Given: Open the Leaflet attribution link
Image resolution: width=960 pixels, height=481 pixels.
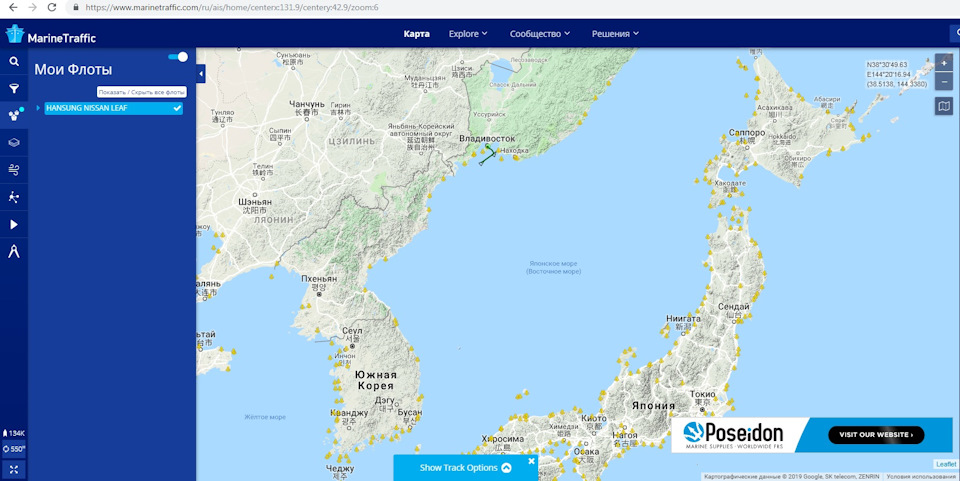Looking at the screenshot, I should (x=946, y=464).
